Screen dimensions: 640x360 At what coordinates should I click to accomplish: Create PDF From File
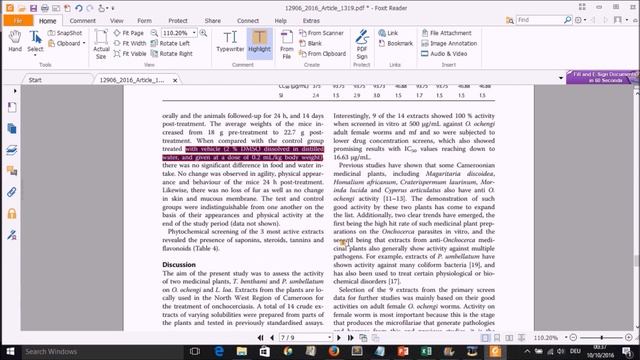287,44
